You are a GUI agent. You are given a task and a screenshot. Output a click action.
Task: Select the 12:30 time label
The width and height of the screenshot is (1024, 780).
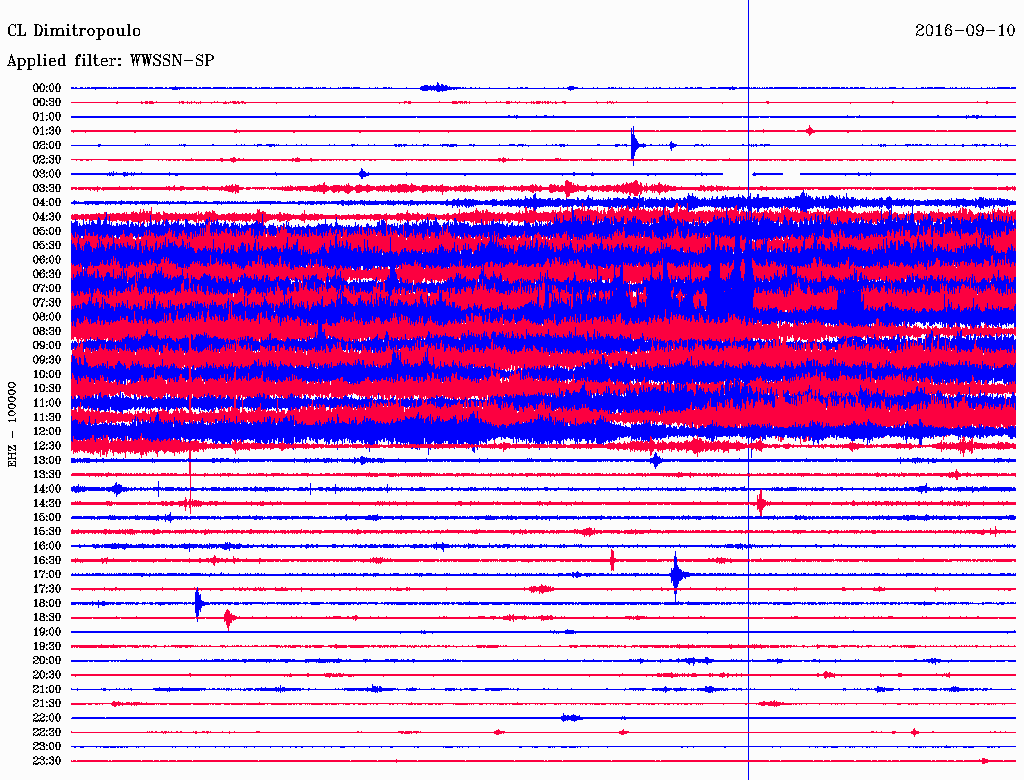tap(47, 446)
